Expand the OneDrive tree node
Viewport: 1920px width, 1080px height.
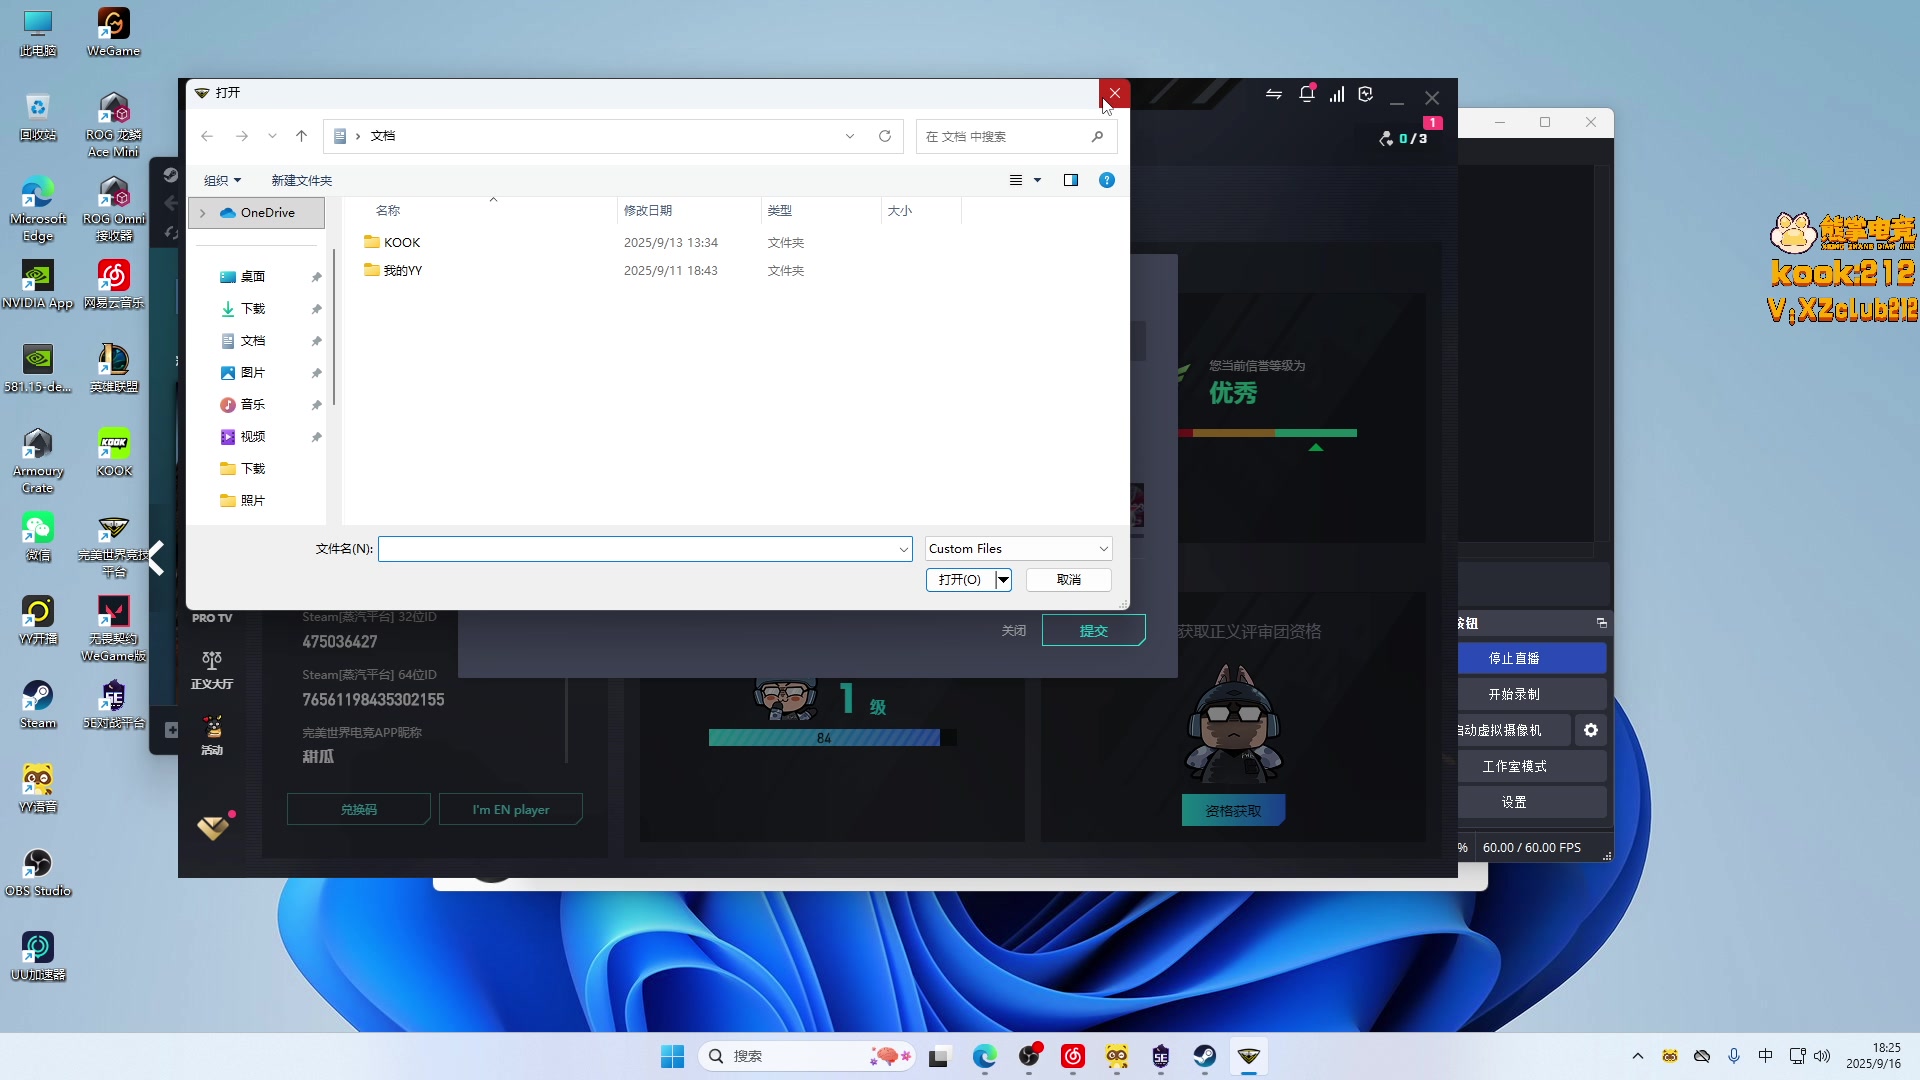click(x=203, y=213)
